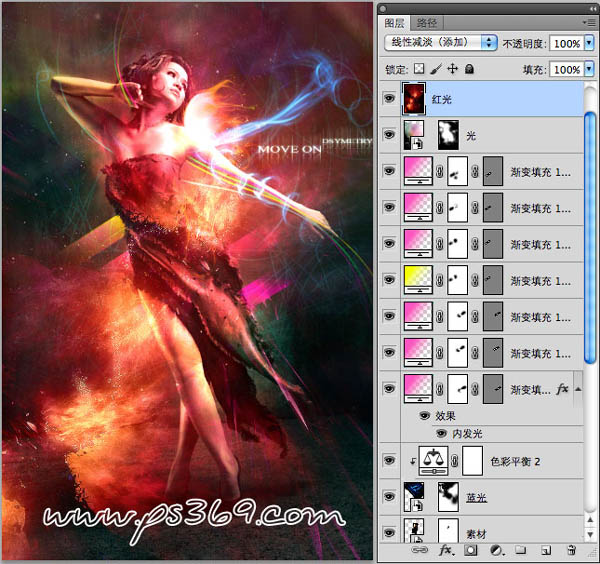This screenshot has width=600, height=564.
Task: Click the 素材 layer name
Action: click(476, 533)
